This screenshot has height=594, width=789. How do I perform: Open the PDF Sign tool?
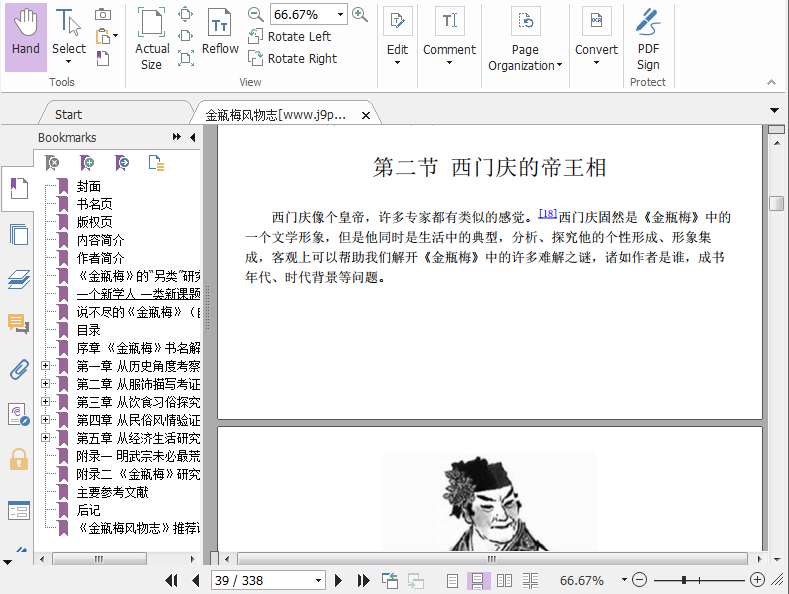(x=648, y=36)
